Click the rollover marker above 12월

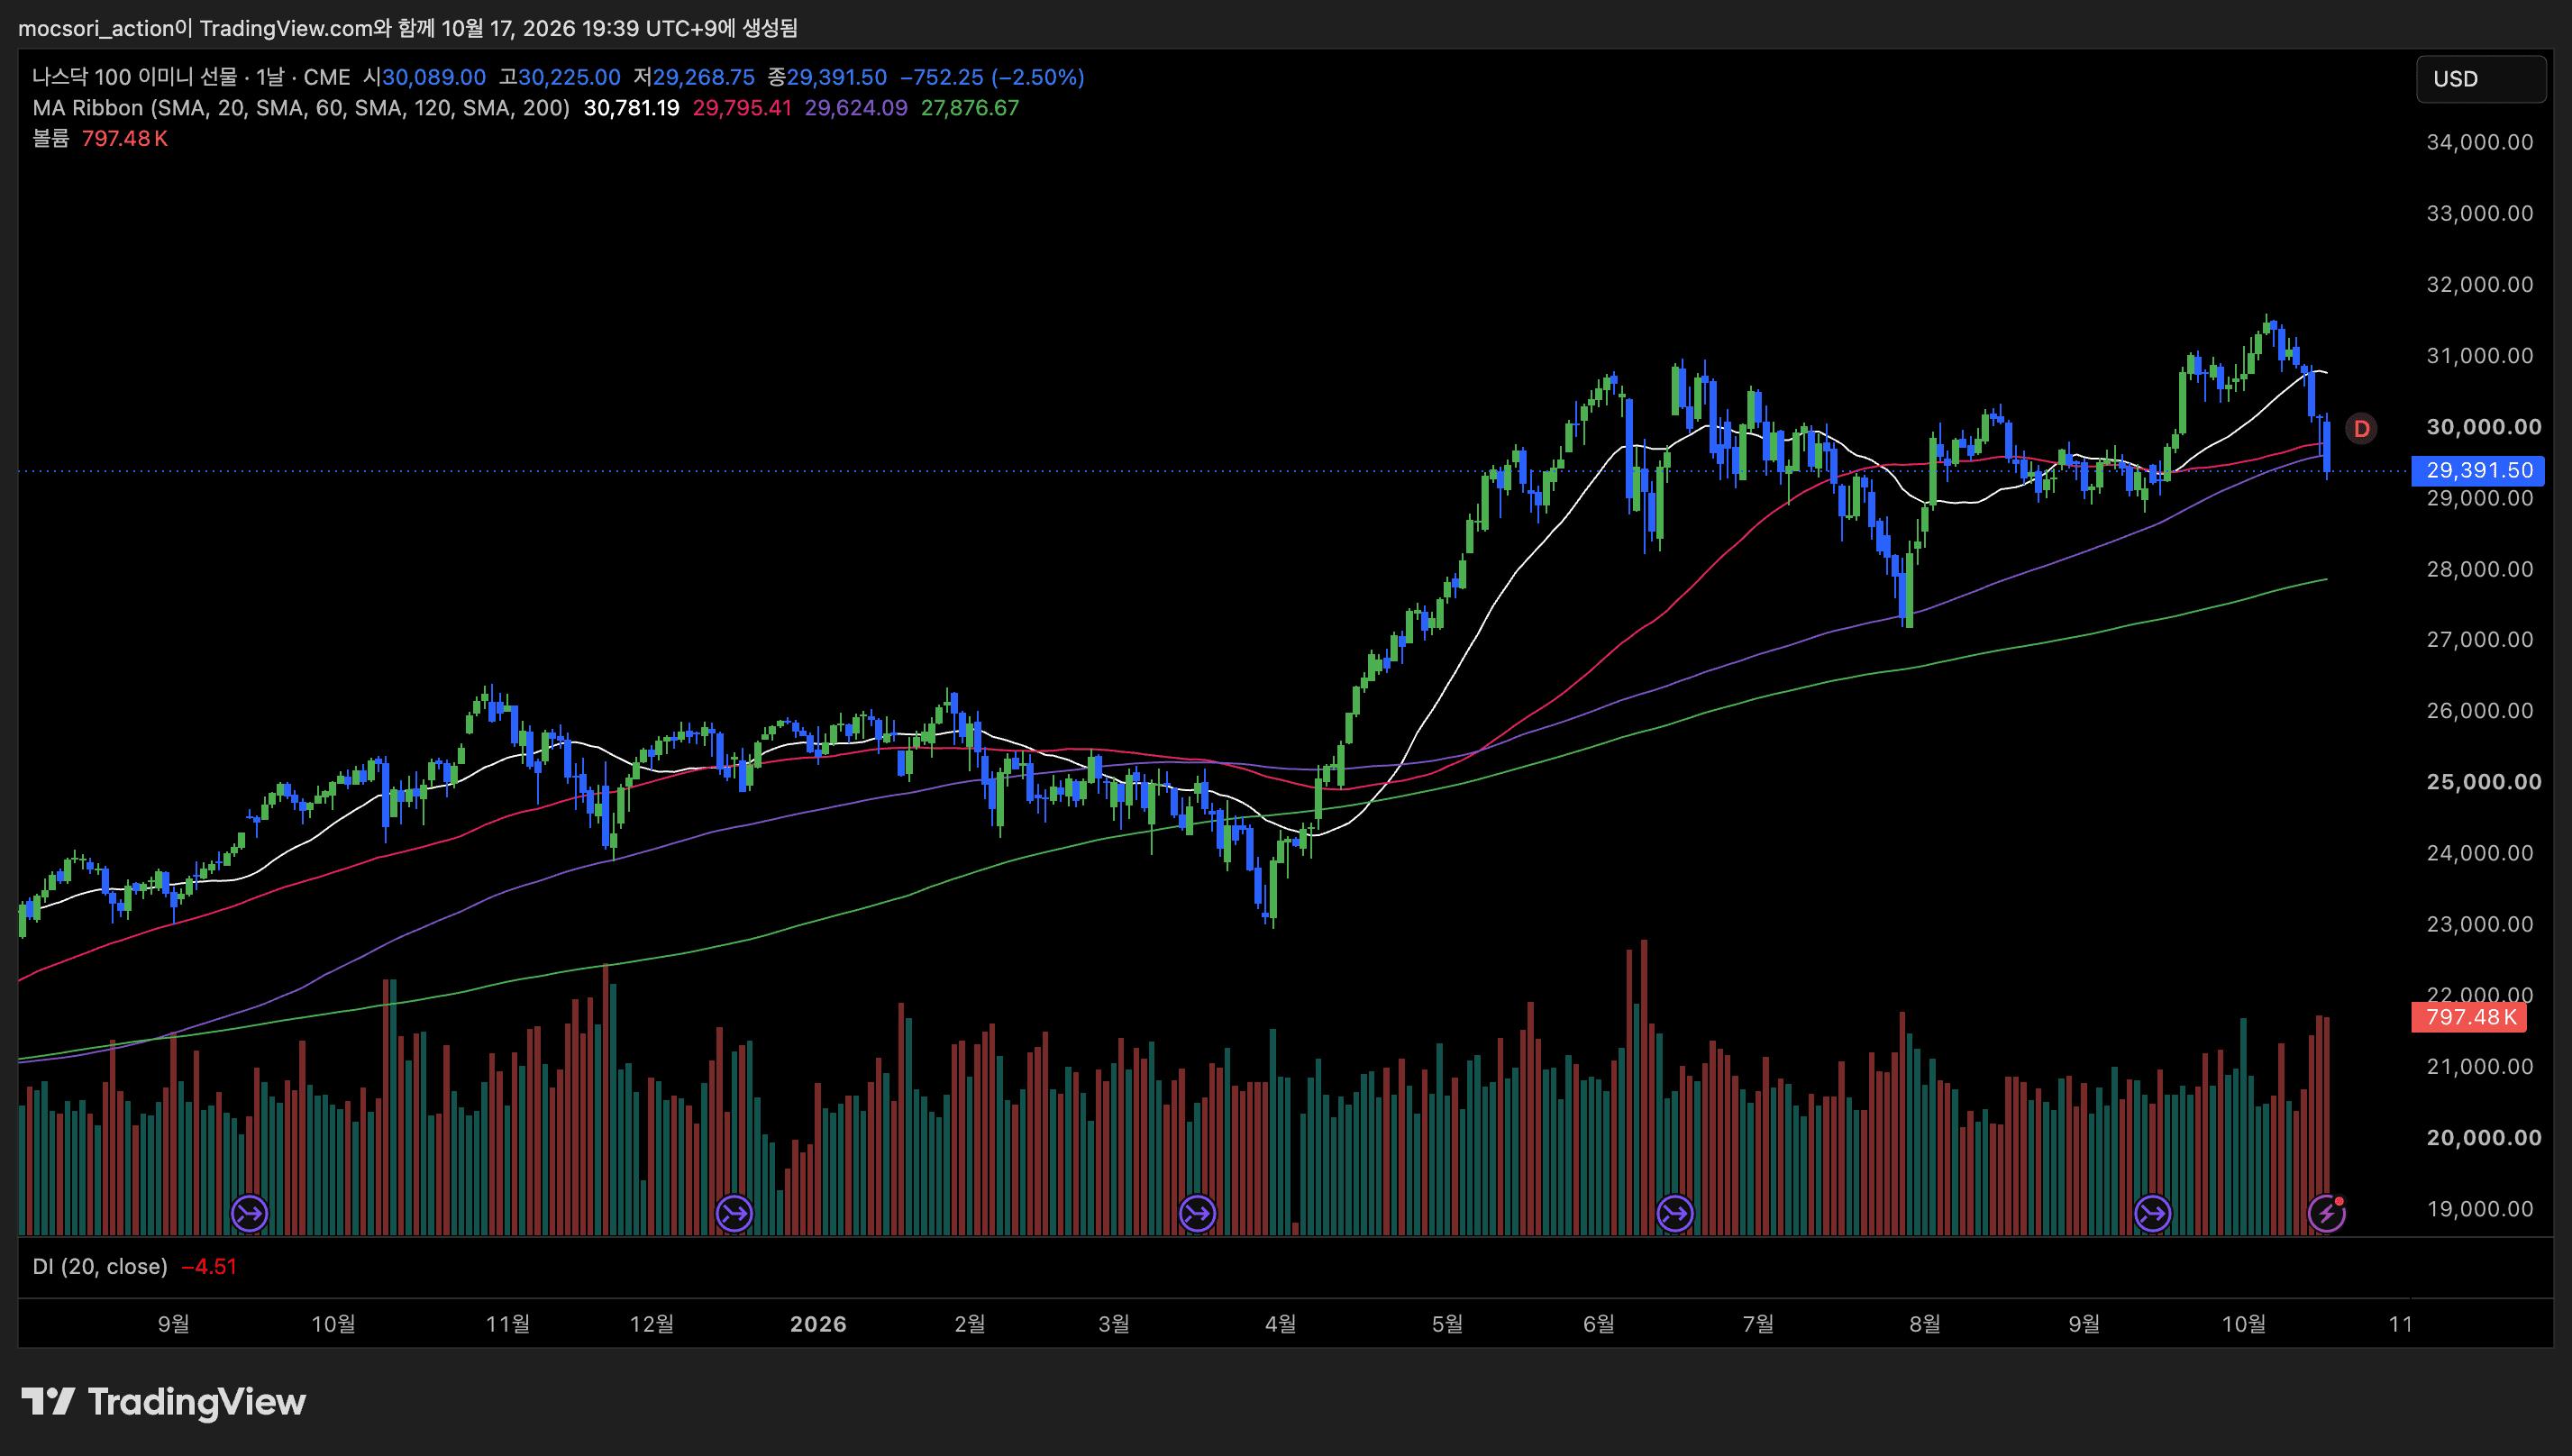coord(734,1214)
